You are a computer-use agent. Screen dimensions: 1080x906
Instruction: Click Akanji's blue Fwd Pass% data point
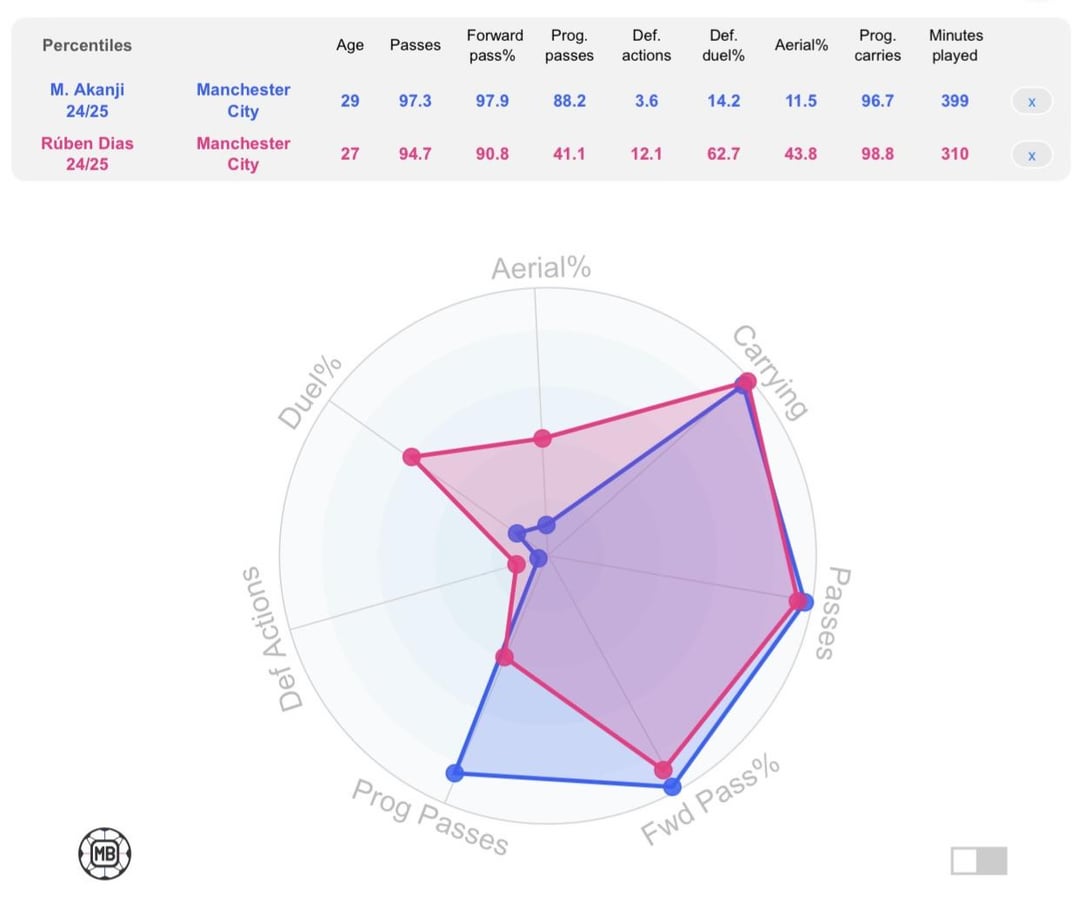click(x=672, y=786)
